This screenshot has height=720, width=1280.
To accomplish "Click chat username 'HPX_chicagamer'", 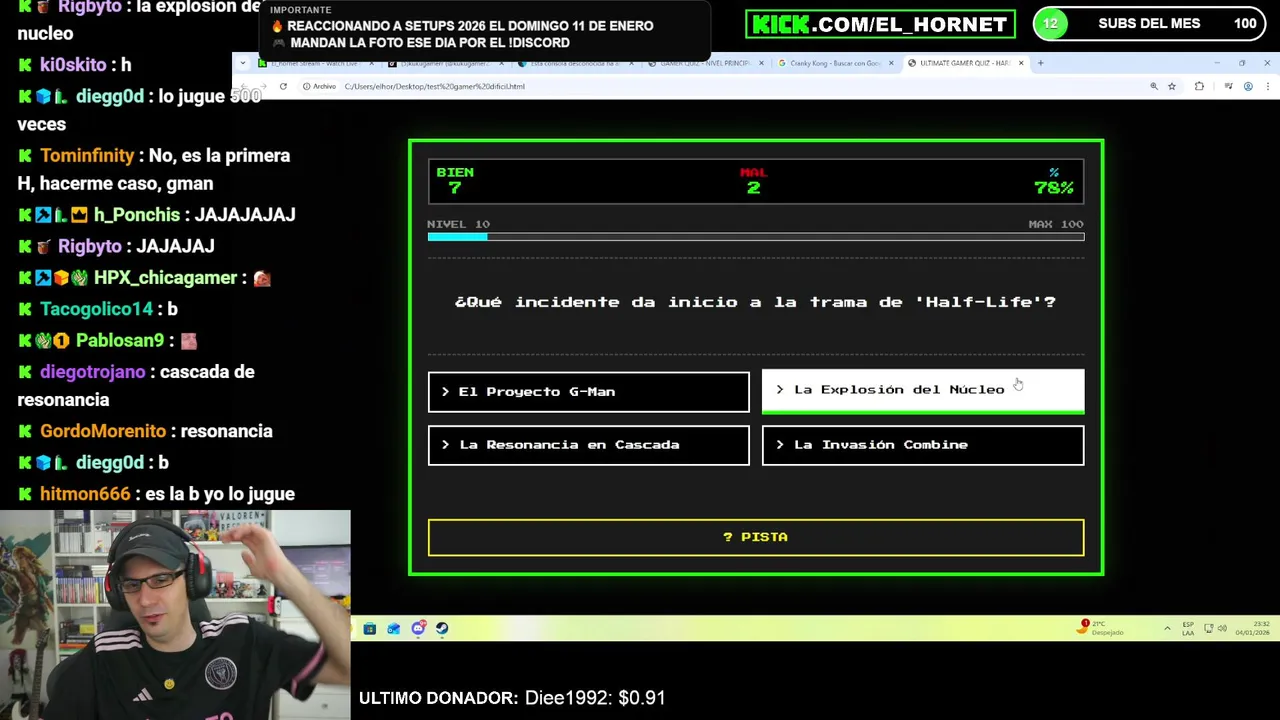I will coord(165,278).
